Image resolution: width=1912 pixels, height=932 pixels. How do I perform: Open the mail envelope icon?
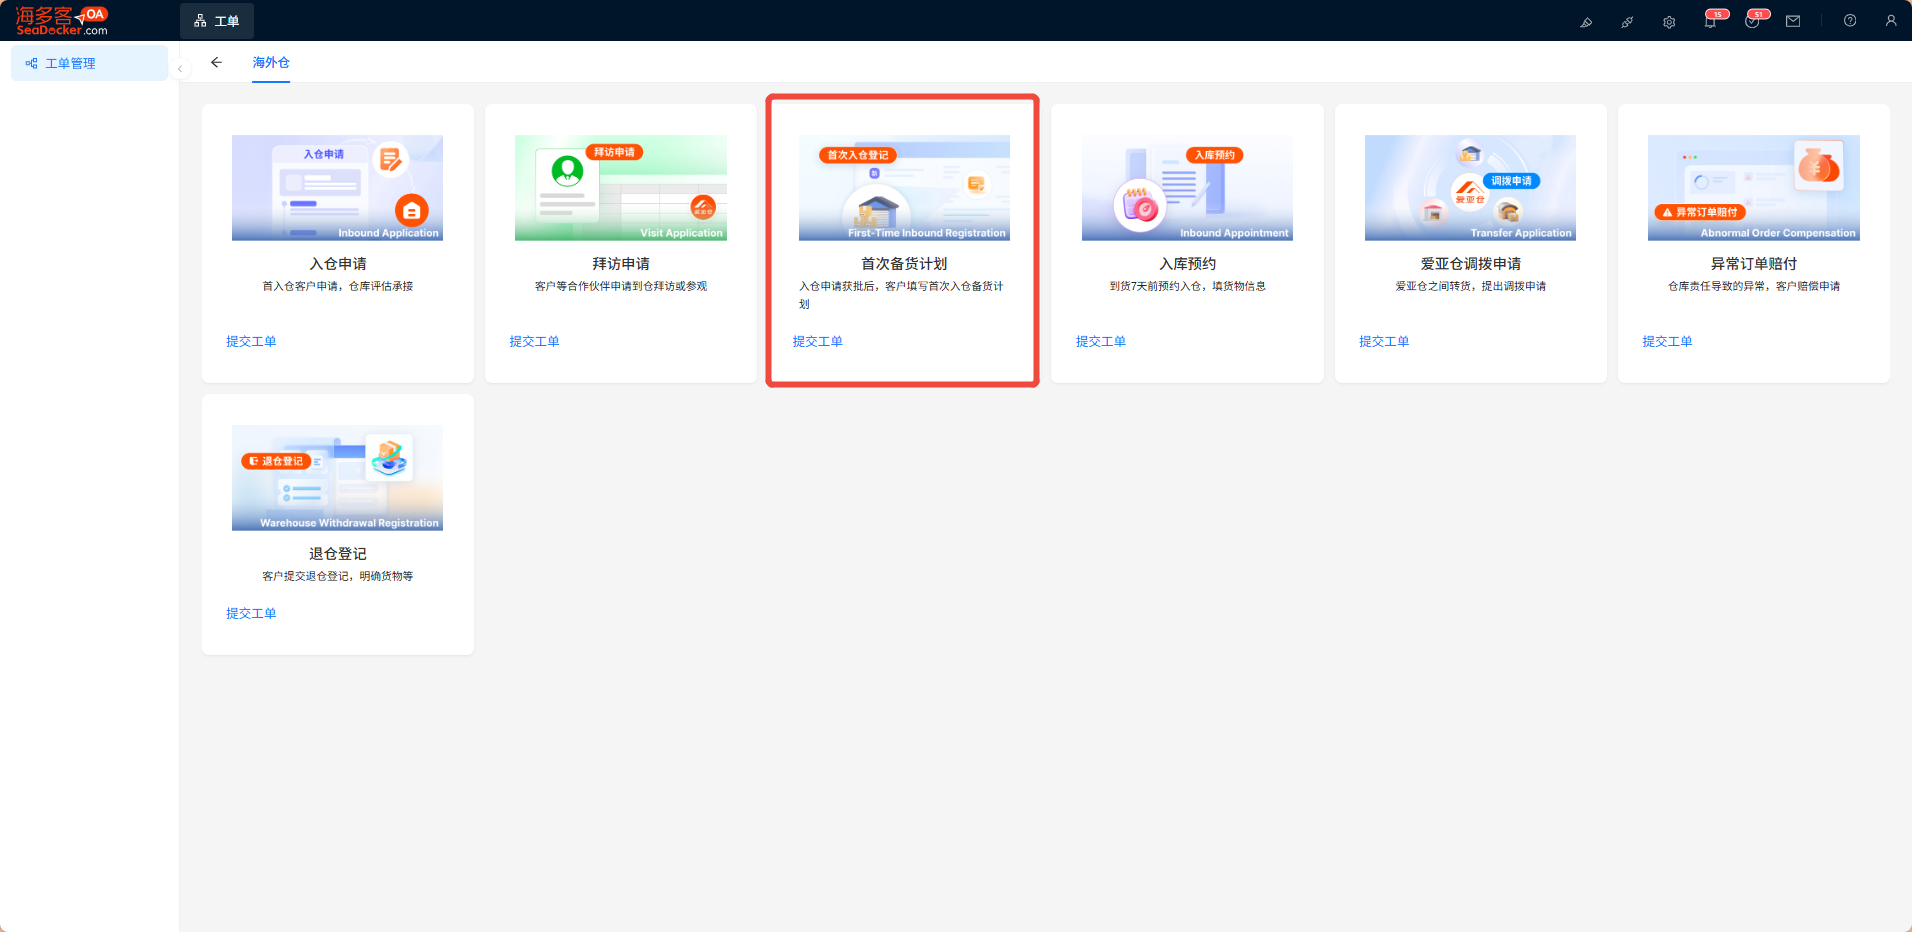click(x=1793, y=21)
